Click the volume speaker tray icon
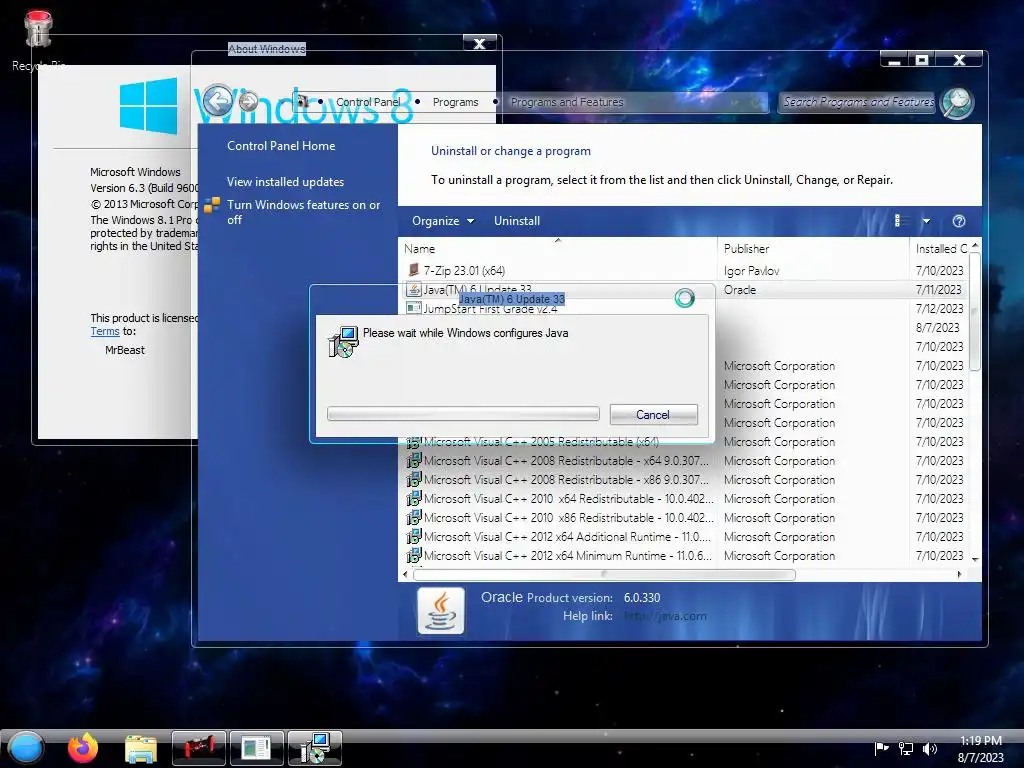 [x=929, y=748]
